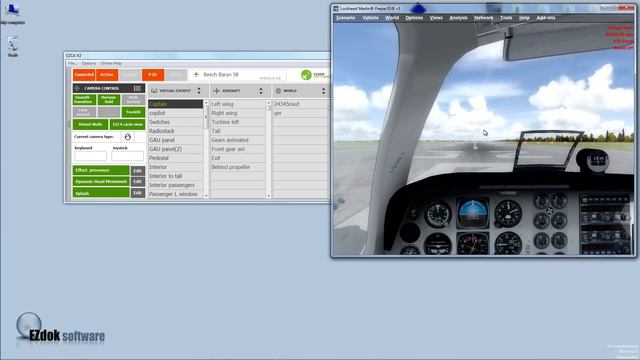Click the orange Connected status button
This screenshot has width=640, height=360.
[84, 75]
